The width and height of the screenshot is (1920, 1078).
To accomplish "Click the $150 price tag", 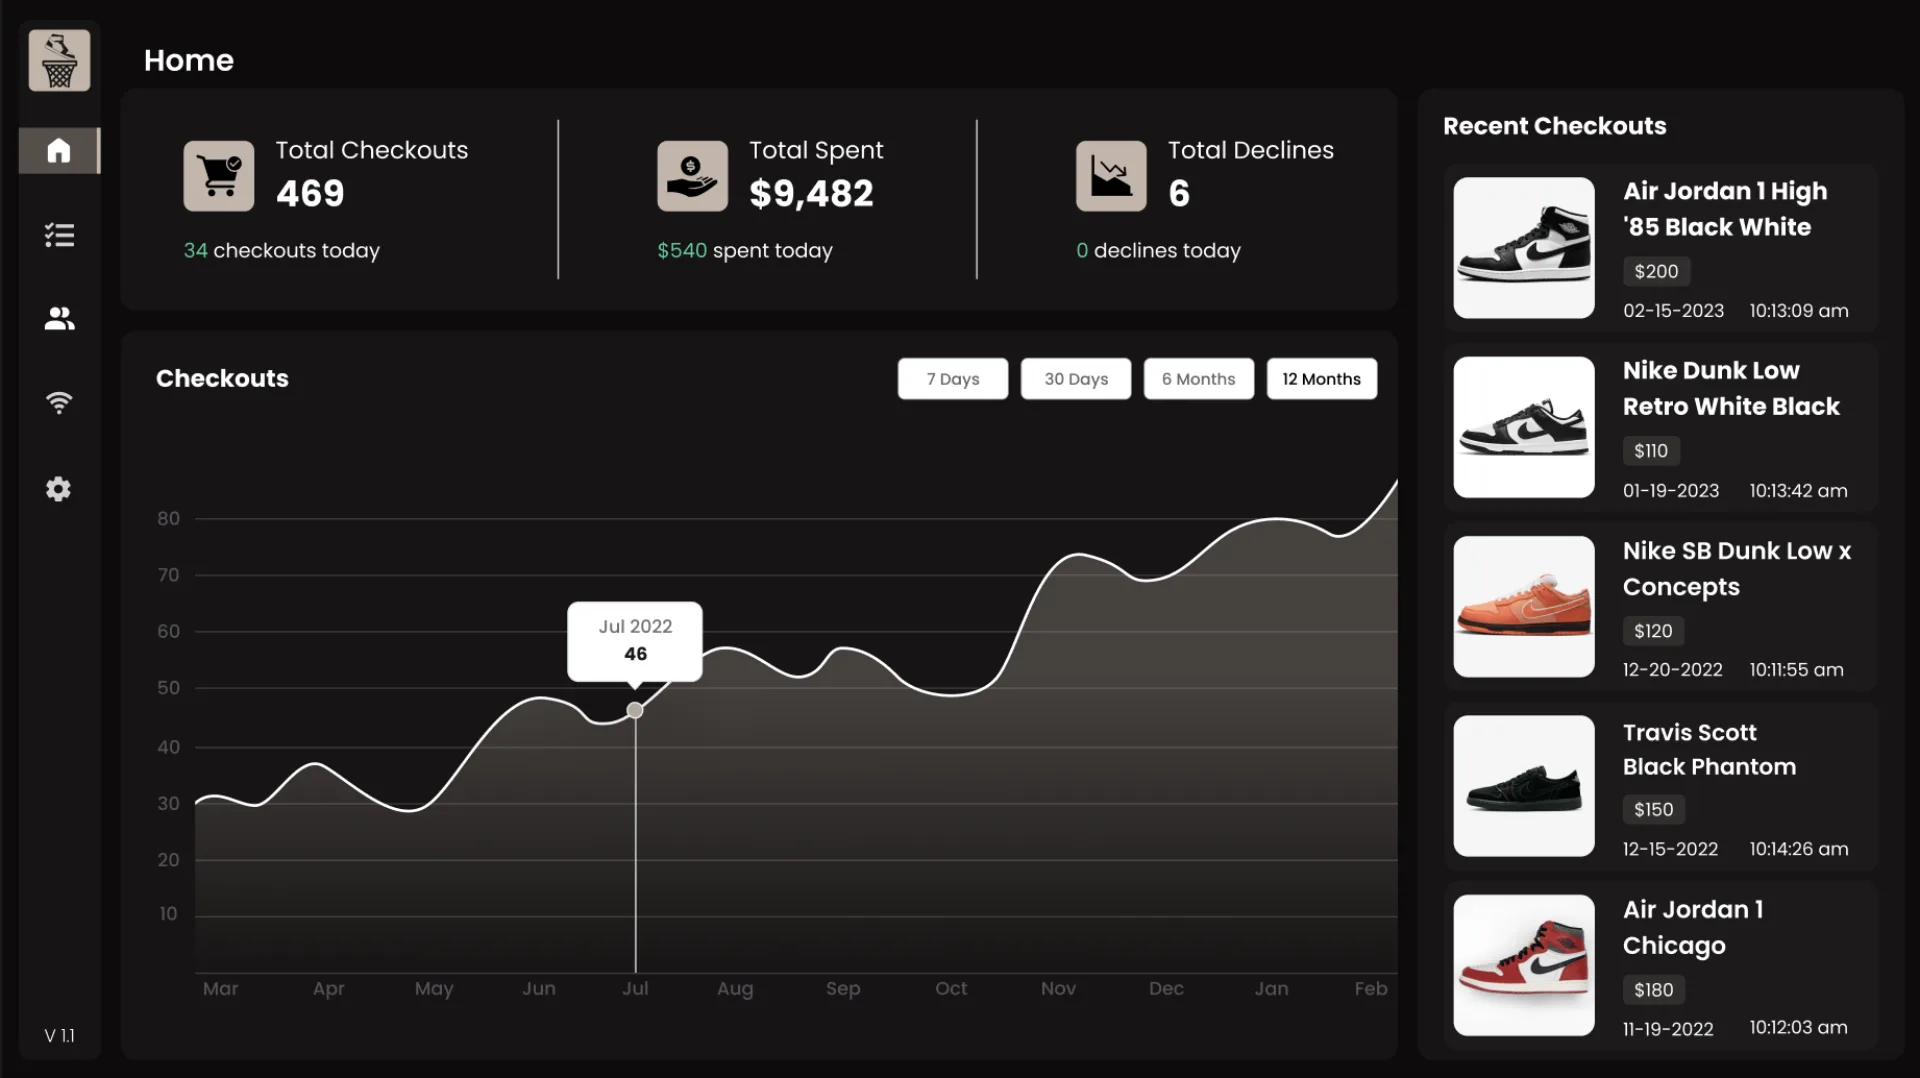I will pos(1654,809).
